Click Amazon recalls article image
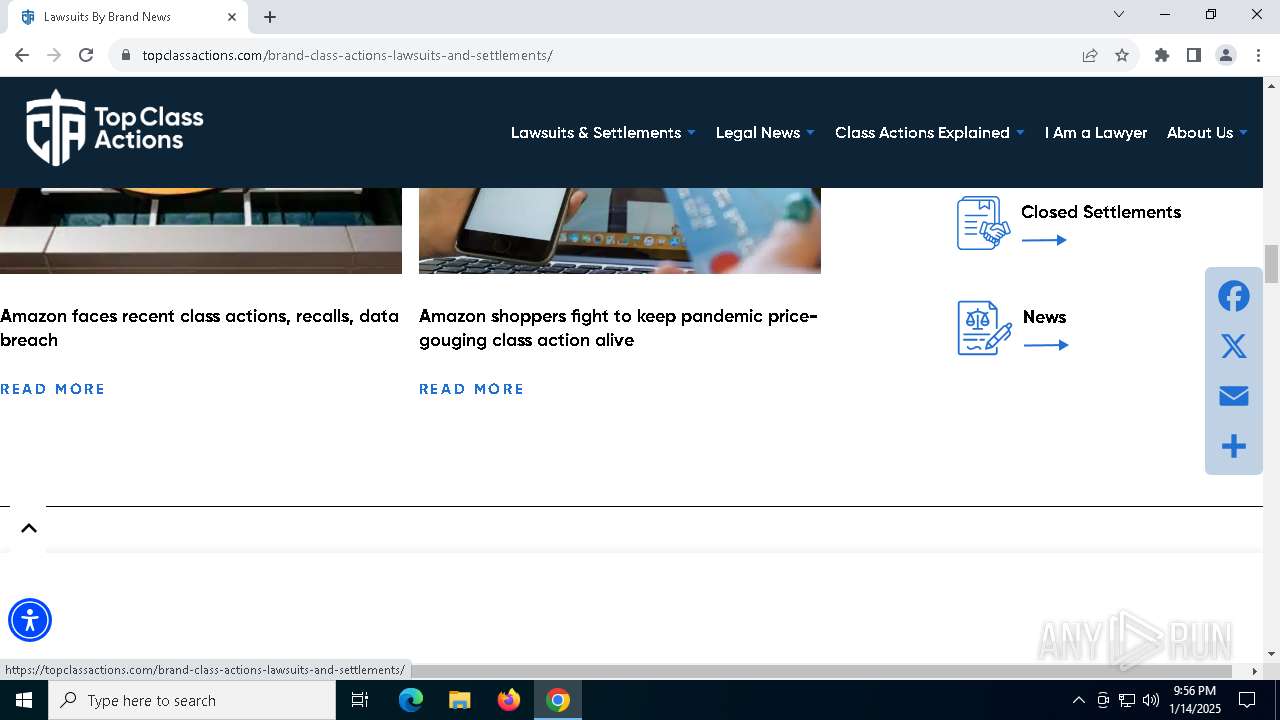Viewport: 1280px width, 720px height. [x=201, y=230]
